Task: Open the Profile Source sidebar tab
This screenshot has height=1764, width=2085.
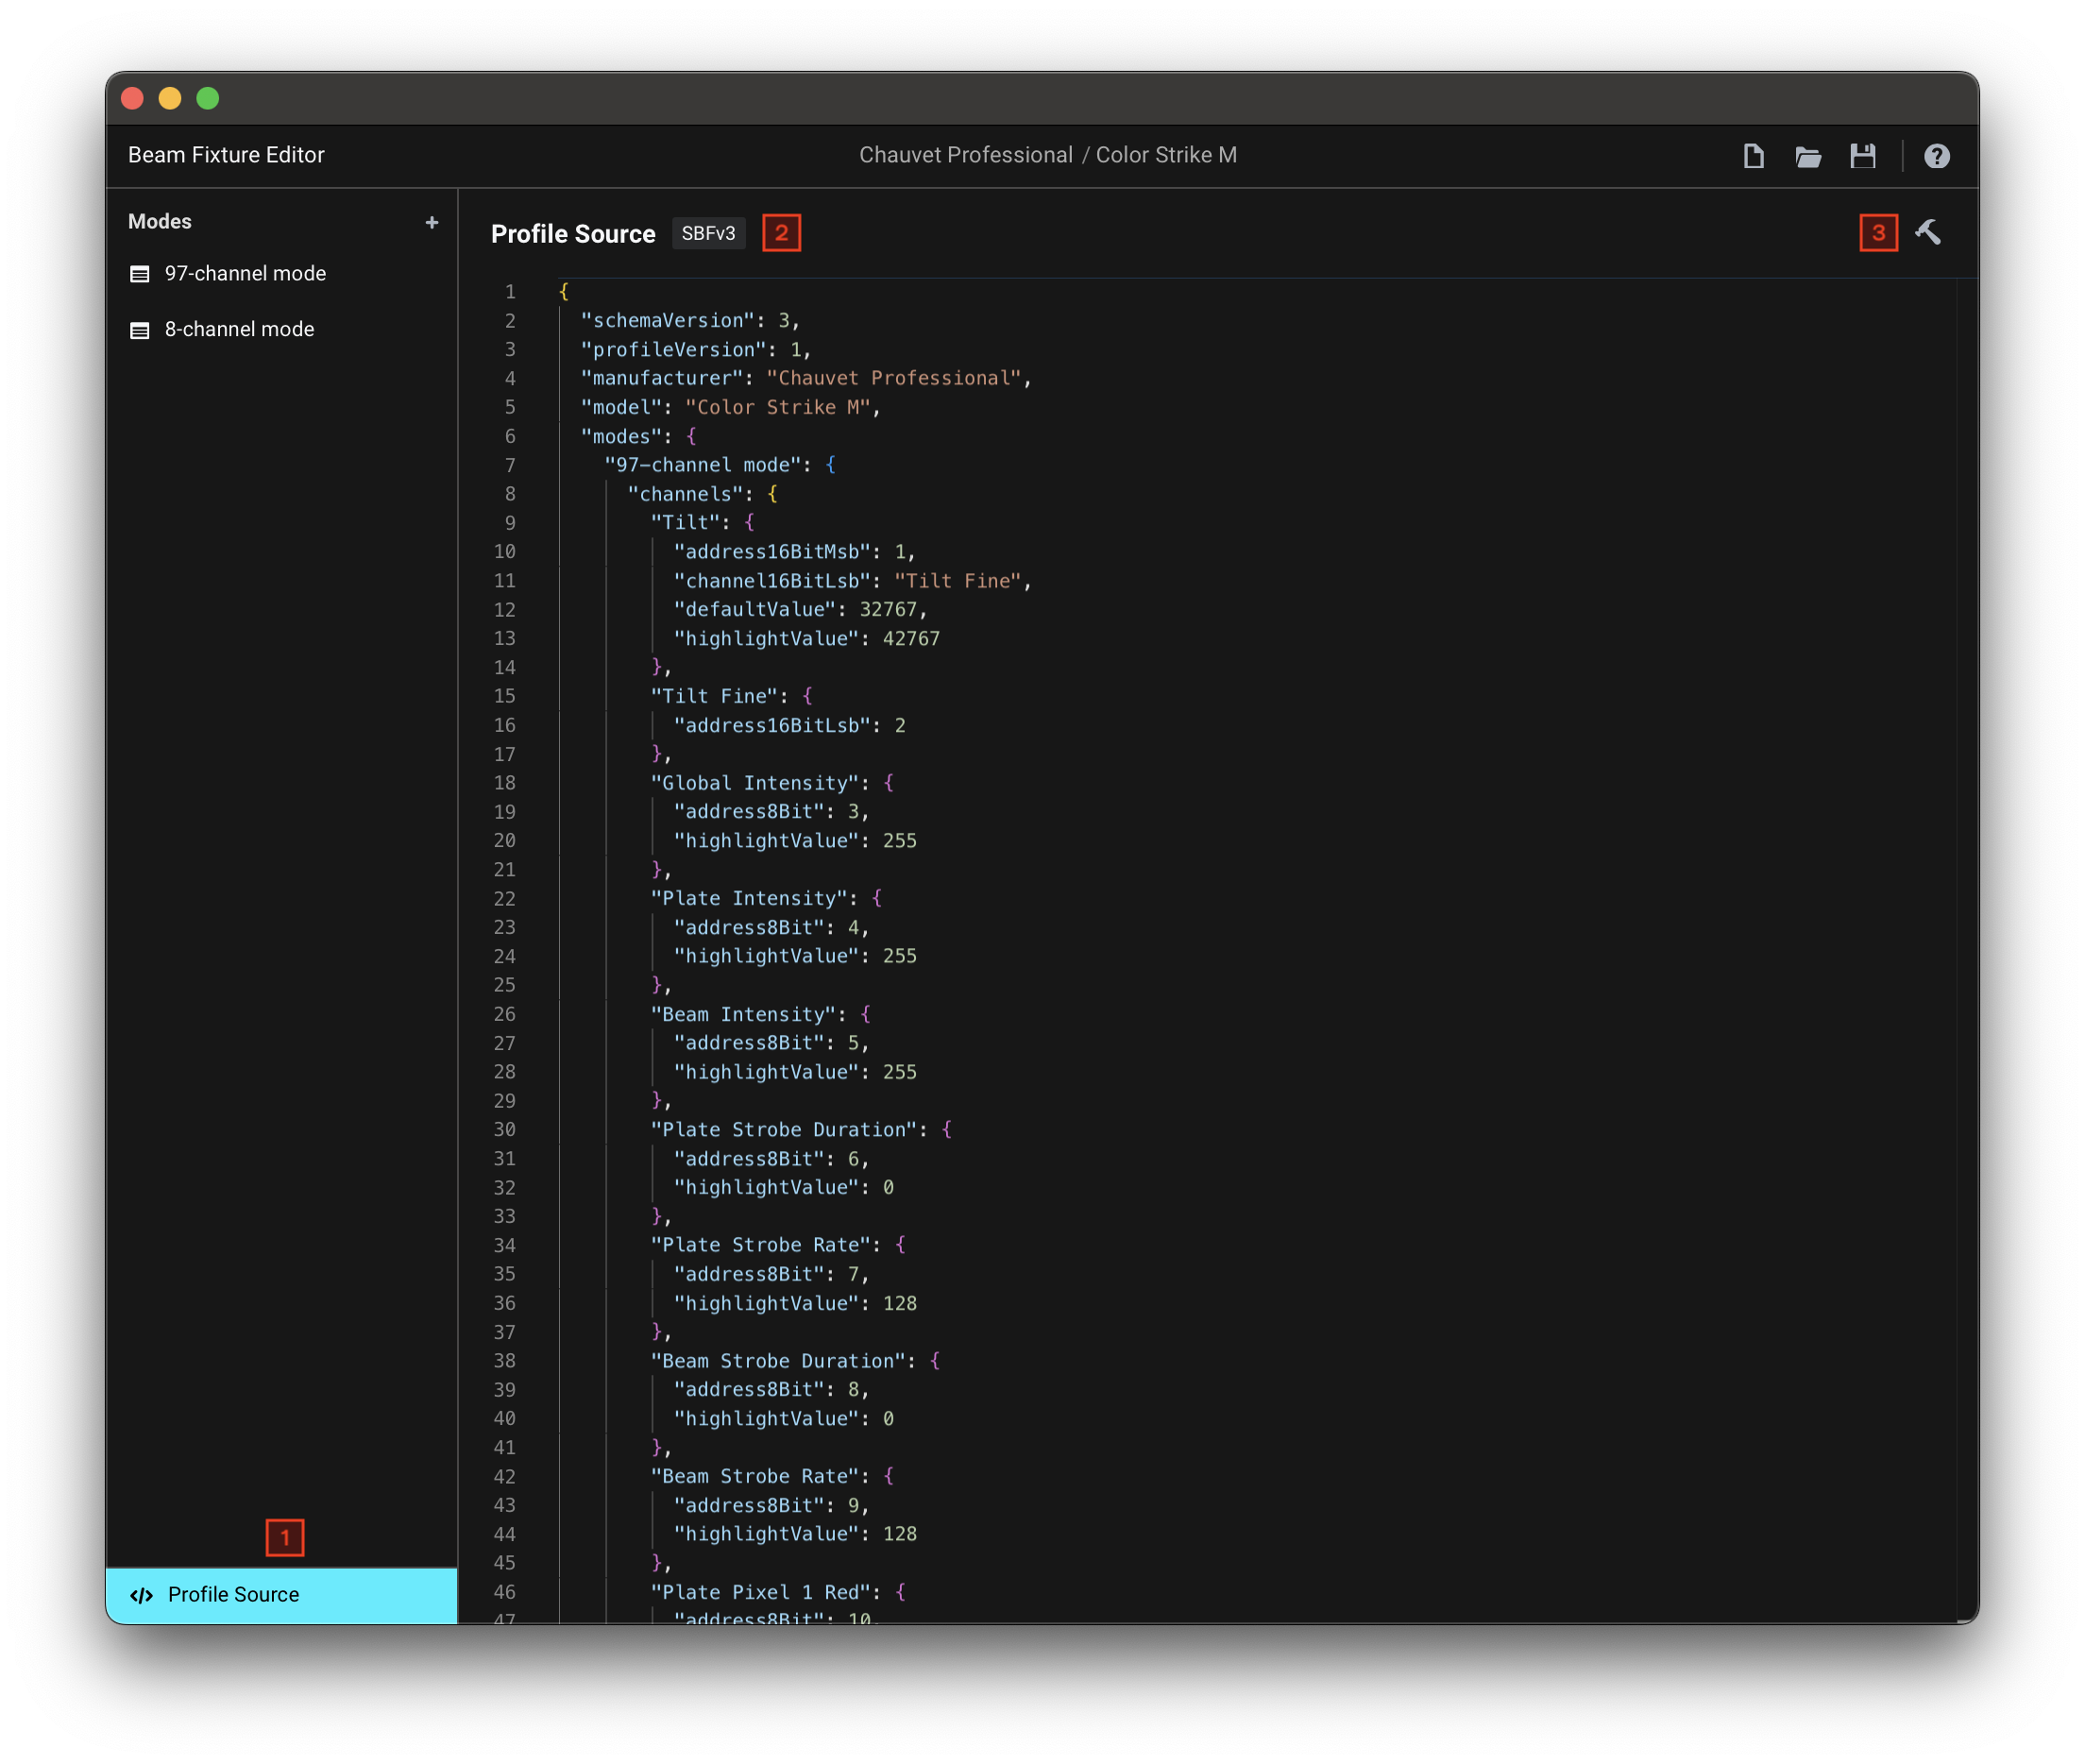Action: pos(282,1595)
